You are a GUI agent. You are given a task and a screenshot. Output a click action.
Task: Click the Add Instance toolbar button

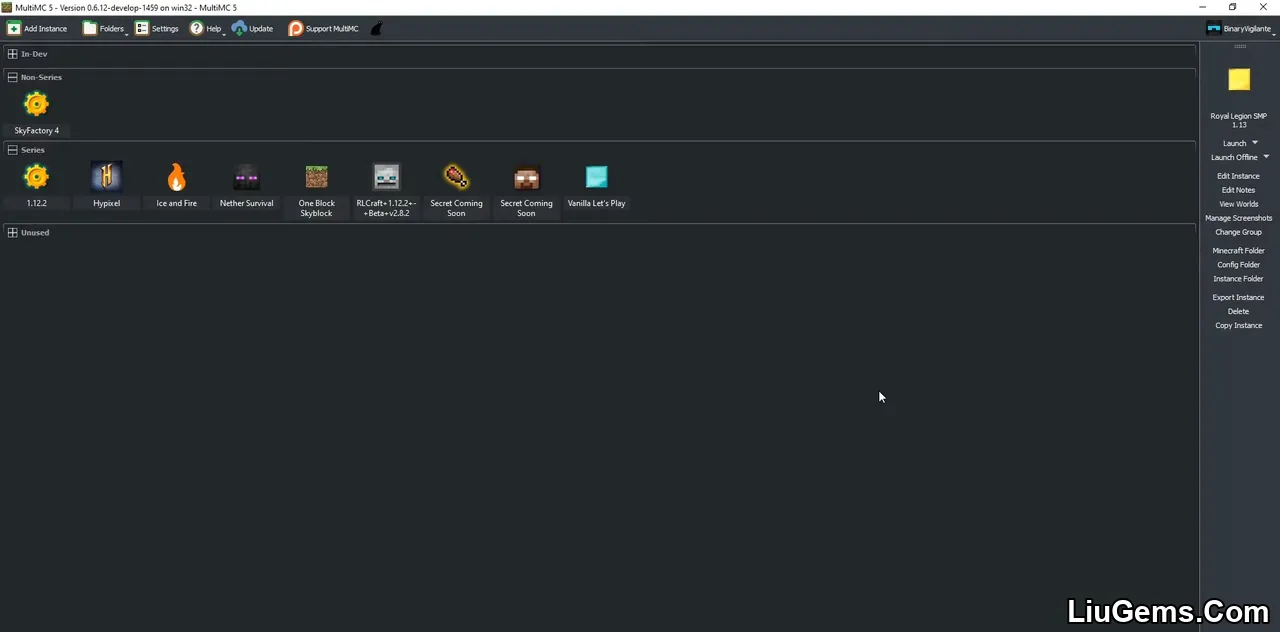pos(37,29)
